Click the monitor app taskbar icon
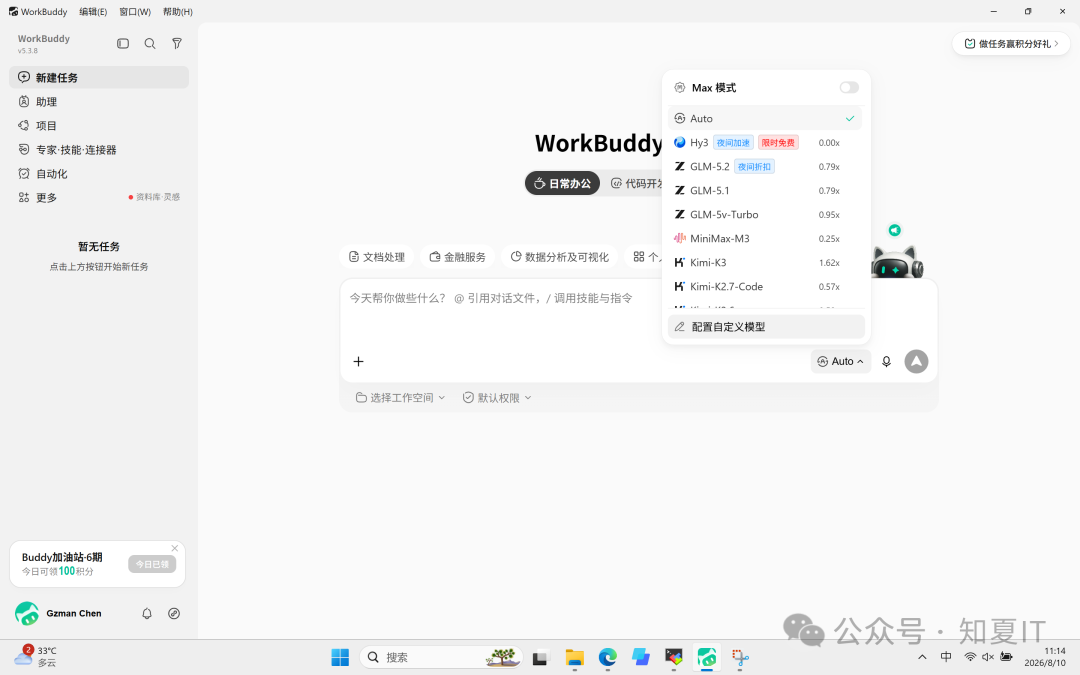Screen dimensions: 1080x675 [674, 657]
